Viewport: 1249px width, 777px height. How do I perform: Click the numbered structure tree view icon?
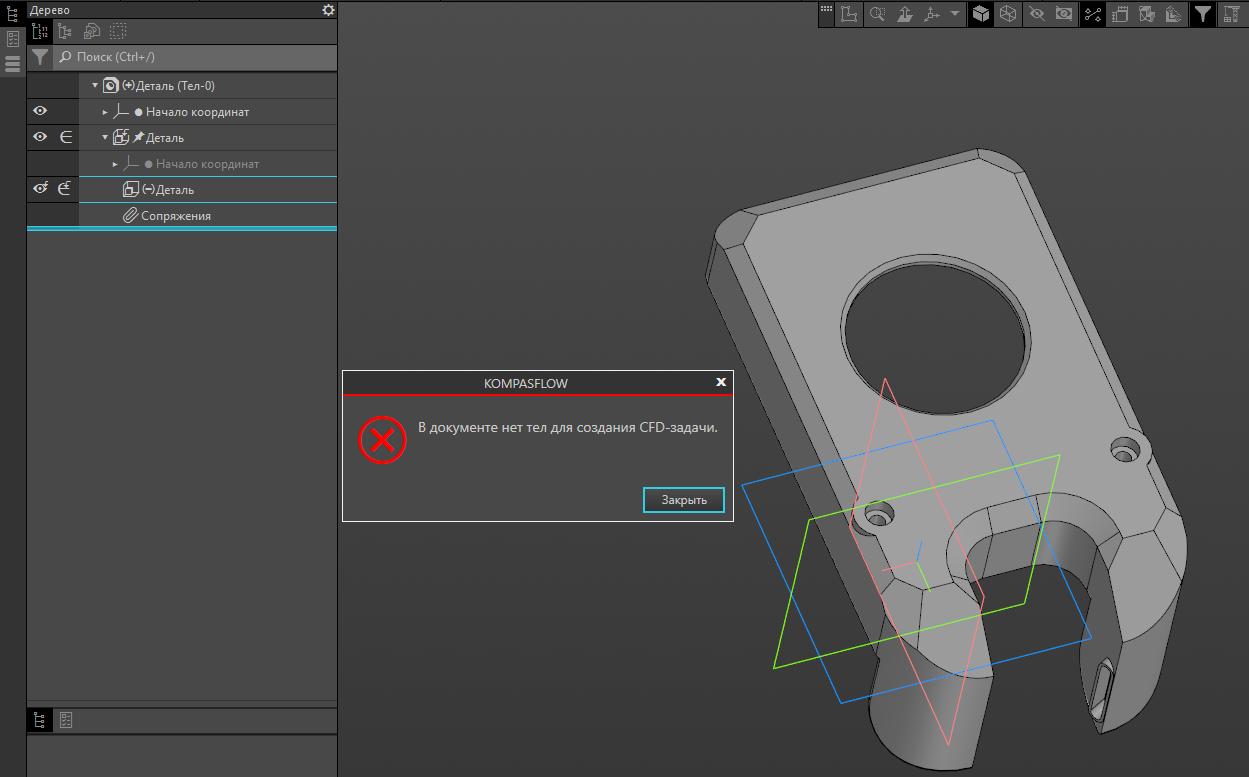[41, 32]
